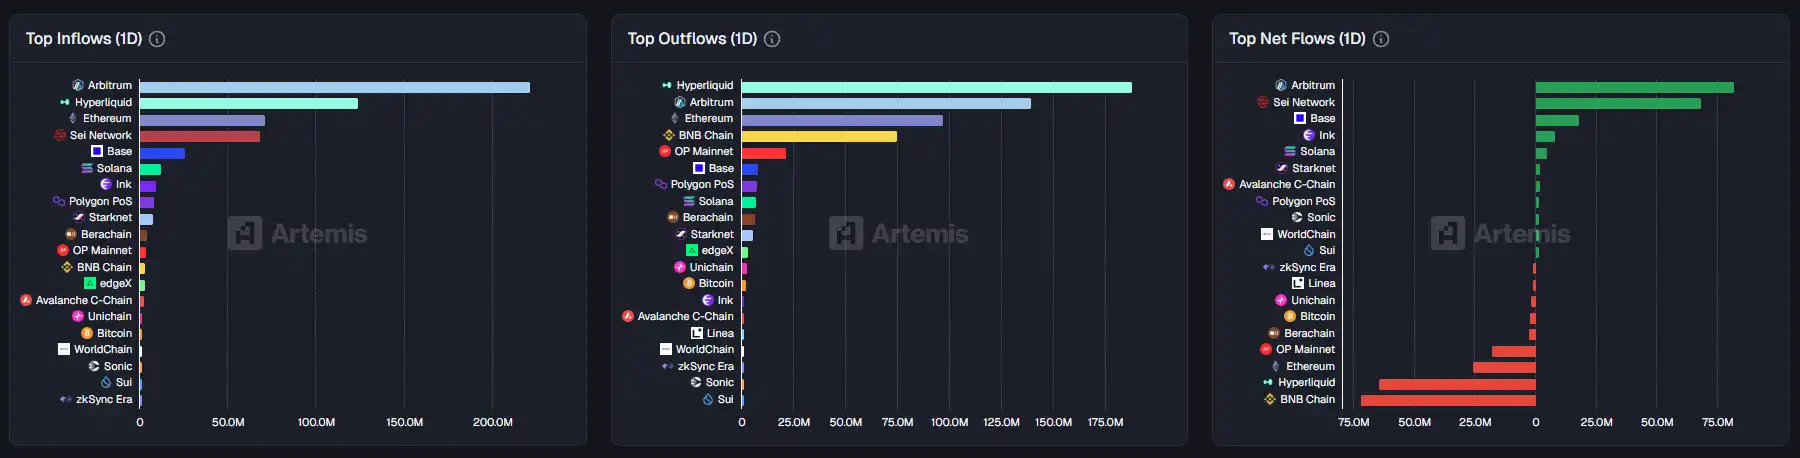Screen dimensions: 1800x458
Task: Click the info icon beside Top Inflows (1D)
Action: pyautogui.click(x=157, y=39)
